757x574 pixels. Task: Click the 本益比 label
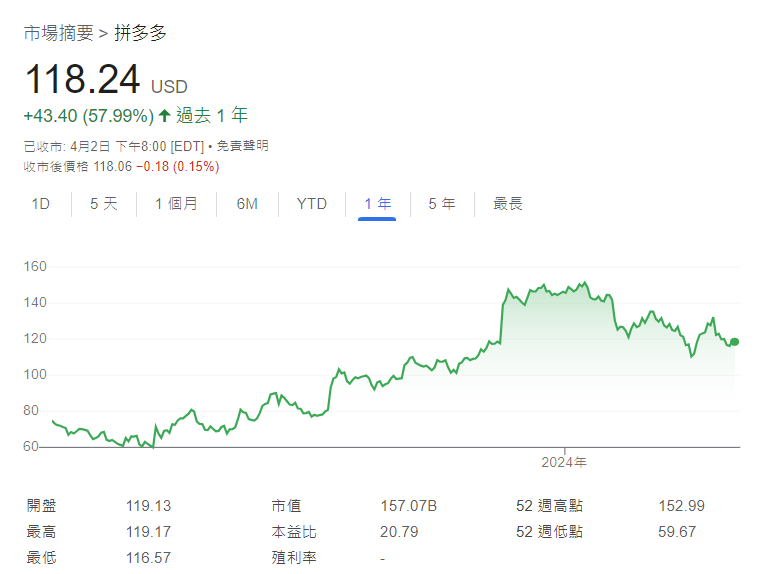[294, 532]
